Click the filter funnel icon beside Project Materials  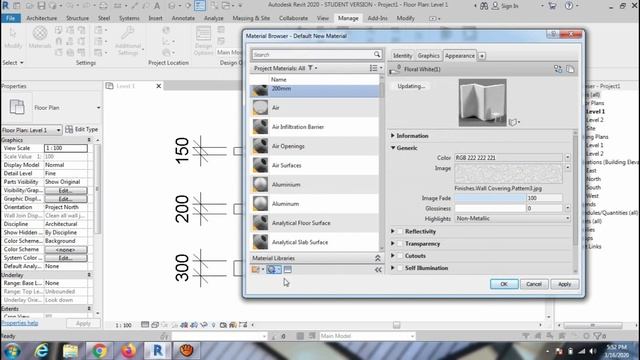click(311, 68)
